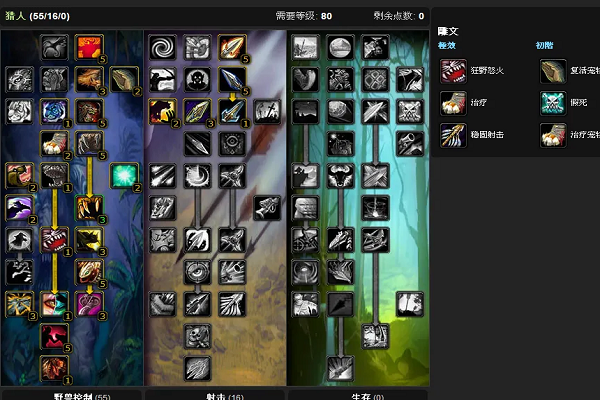
Task: Select gray Trueshot Aura talent
Action: [197, 240]
